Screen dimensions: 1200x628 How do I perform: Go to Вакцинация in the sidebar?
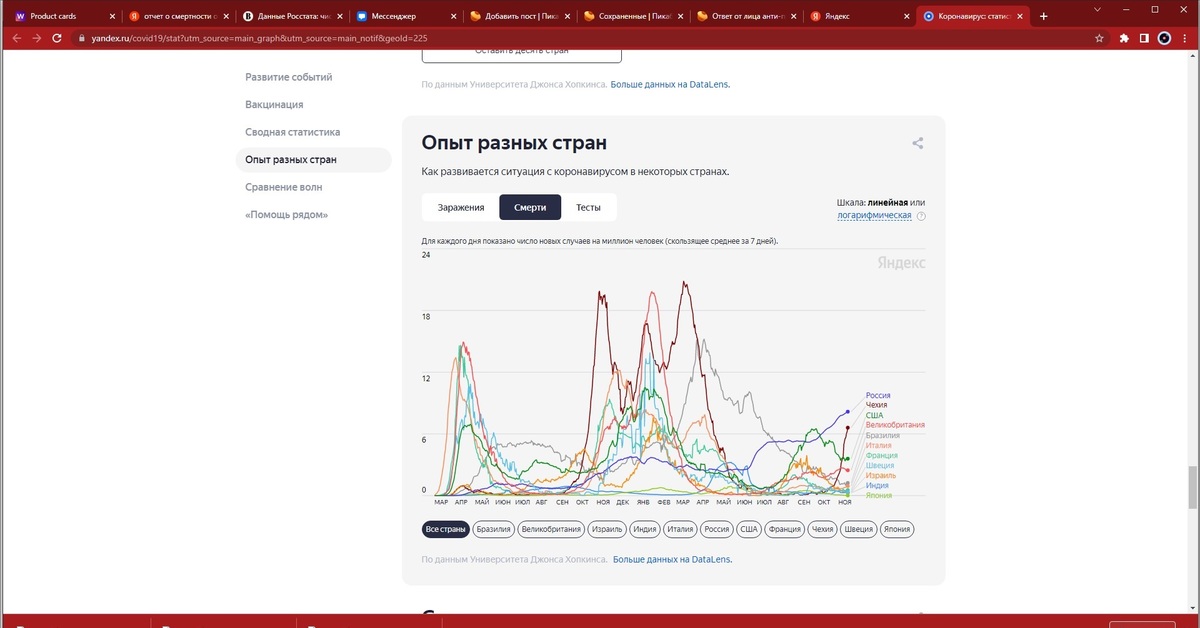tap(274, 104)
